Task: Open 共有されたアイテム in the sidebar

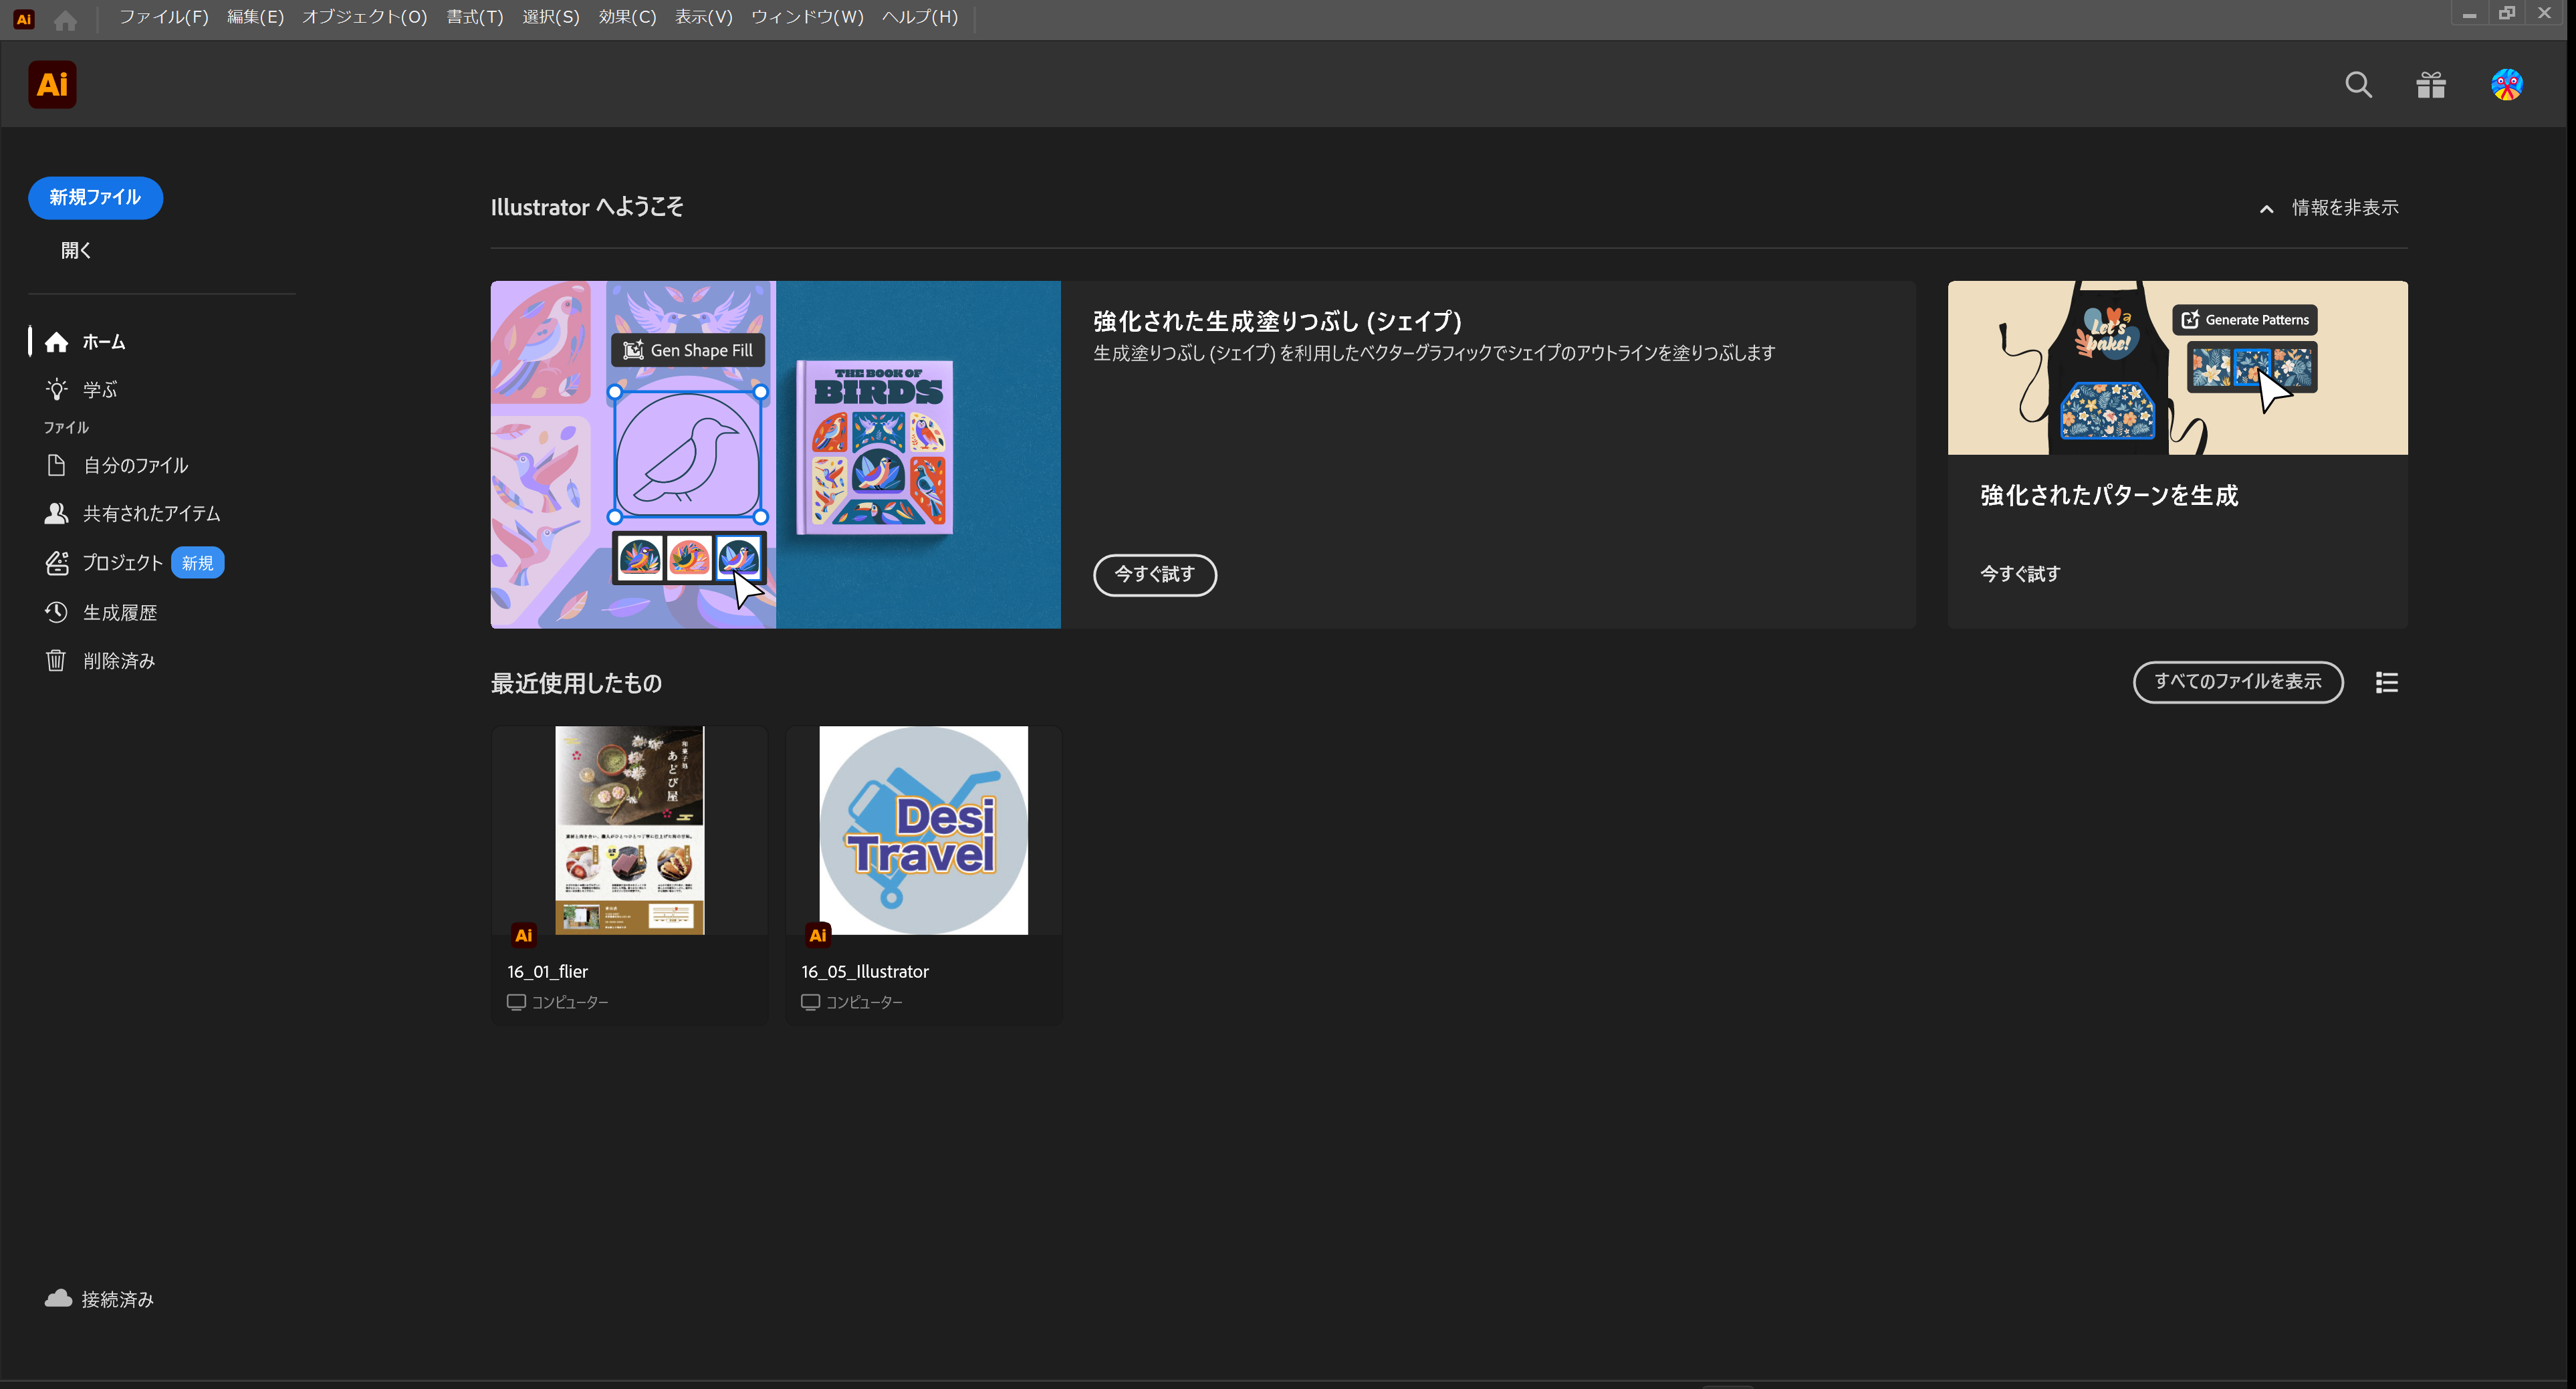Action: [150, 514]
